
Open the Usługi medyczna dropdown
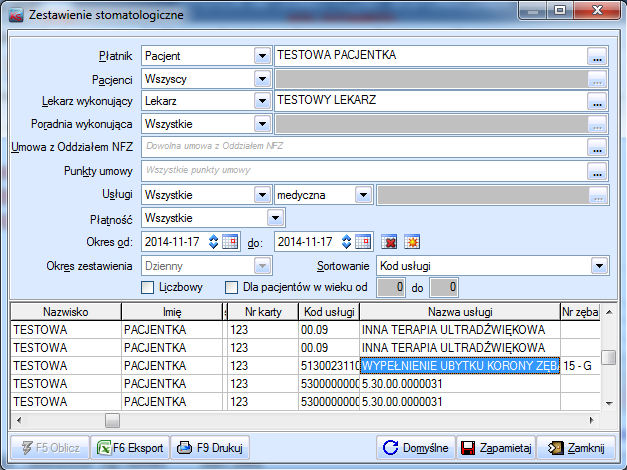pyautogui.click(x=363, y=194)
